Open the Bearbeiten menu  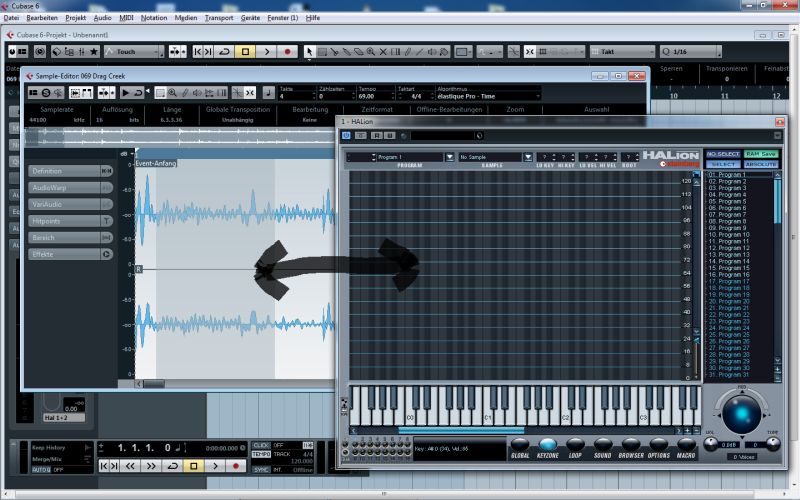(42, 18)
